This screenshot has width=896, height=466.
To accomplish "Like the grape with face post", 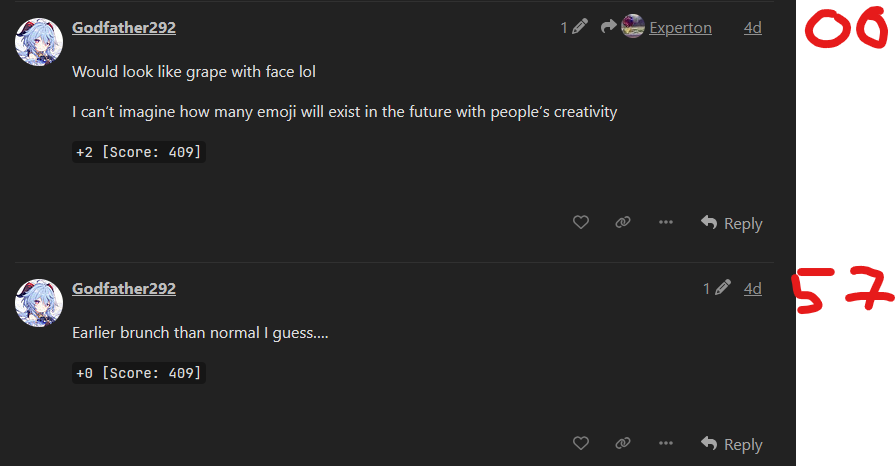I will 581,223.
